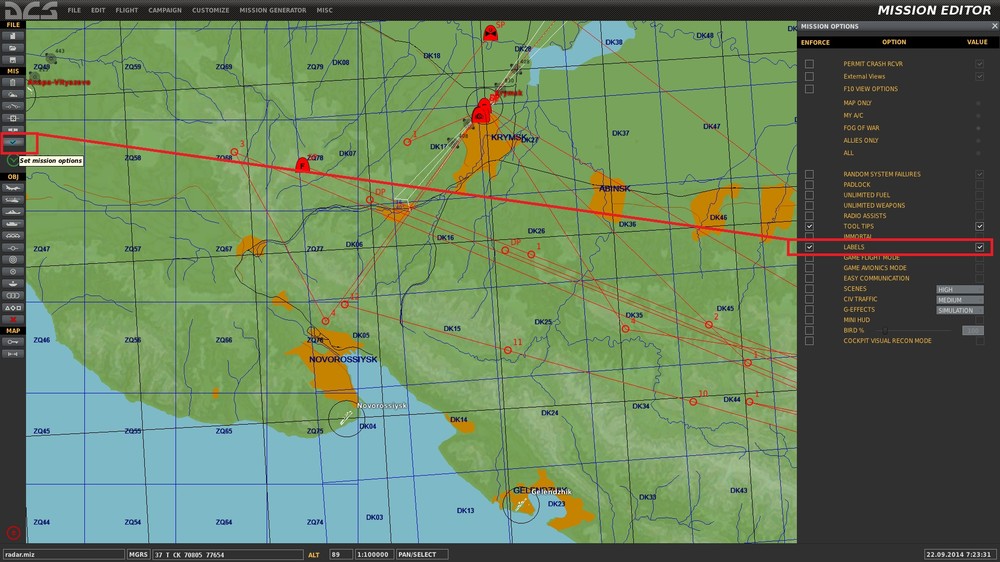This screenshot has width=1000, height=562.
Task: Select the red unit icon west of Krymsk
Action: click(x=302, y=165)
